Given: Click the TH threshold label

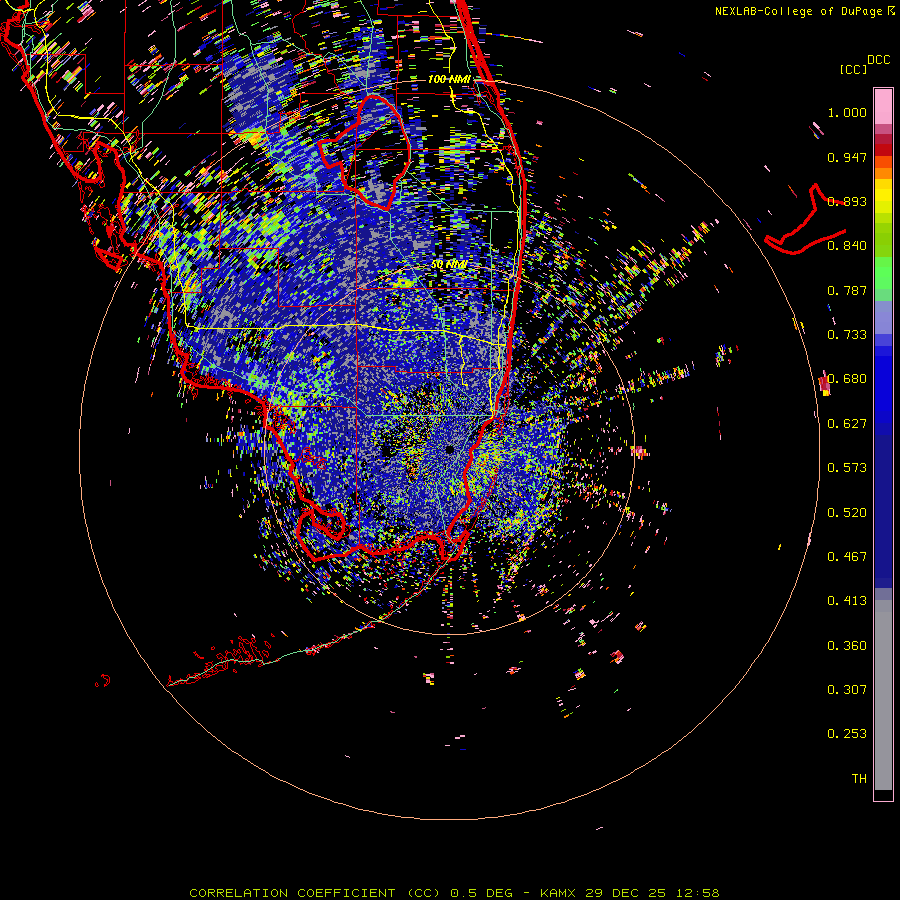Looking at the screenshot, I should (859, 779).
